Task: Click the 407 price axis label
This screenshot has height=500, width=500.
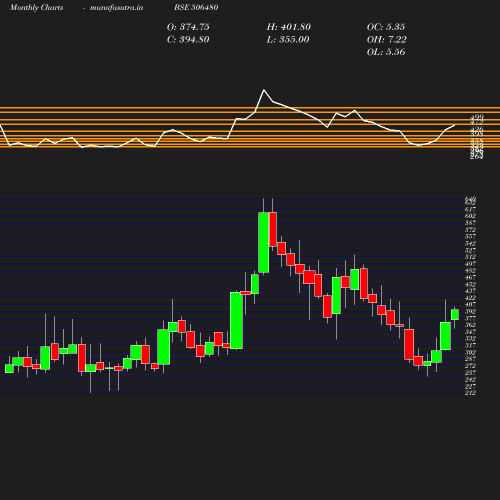Action: pos(470,305)
